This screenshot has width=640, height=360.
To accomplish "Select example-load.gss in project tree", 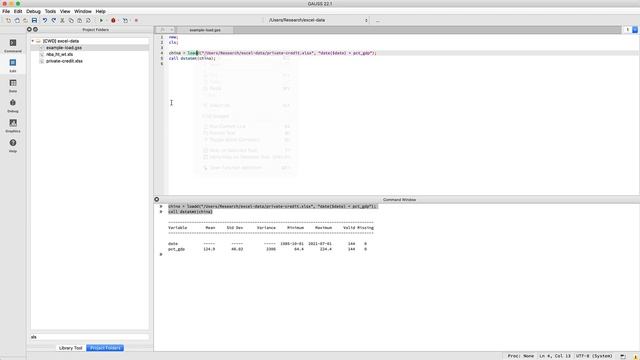I will (64, 48).
